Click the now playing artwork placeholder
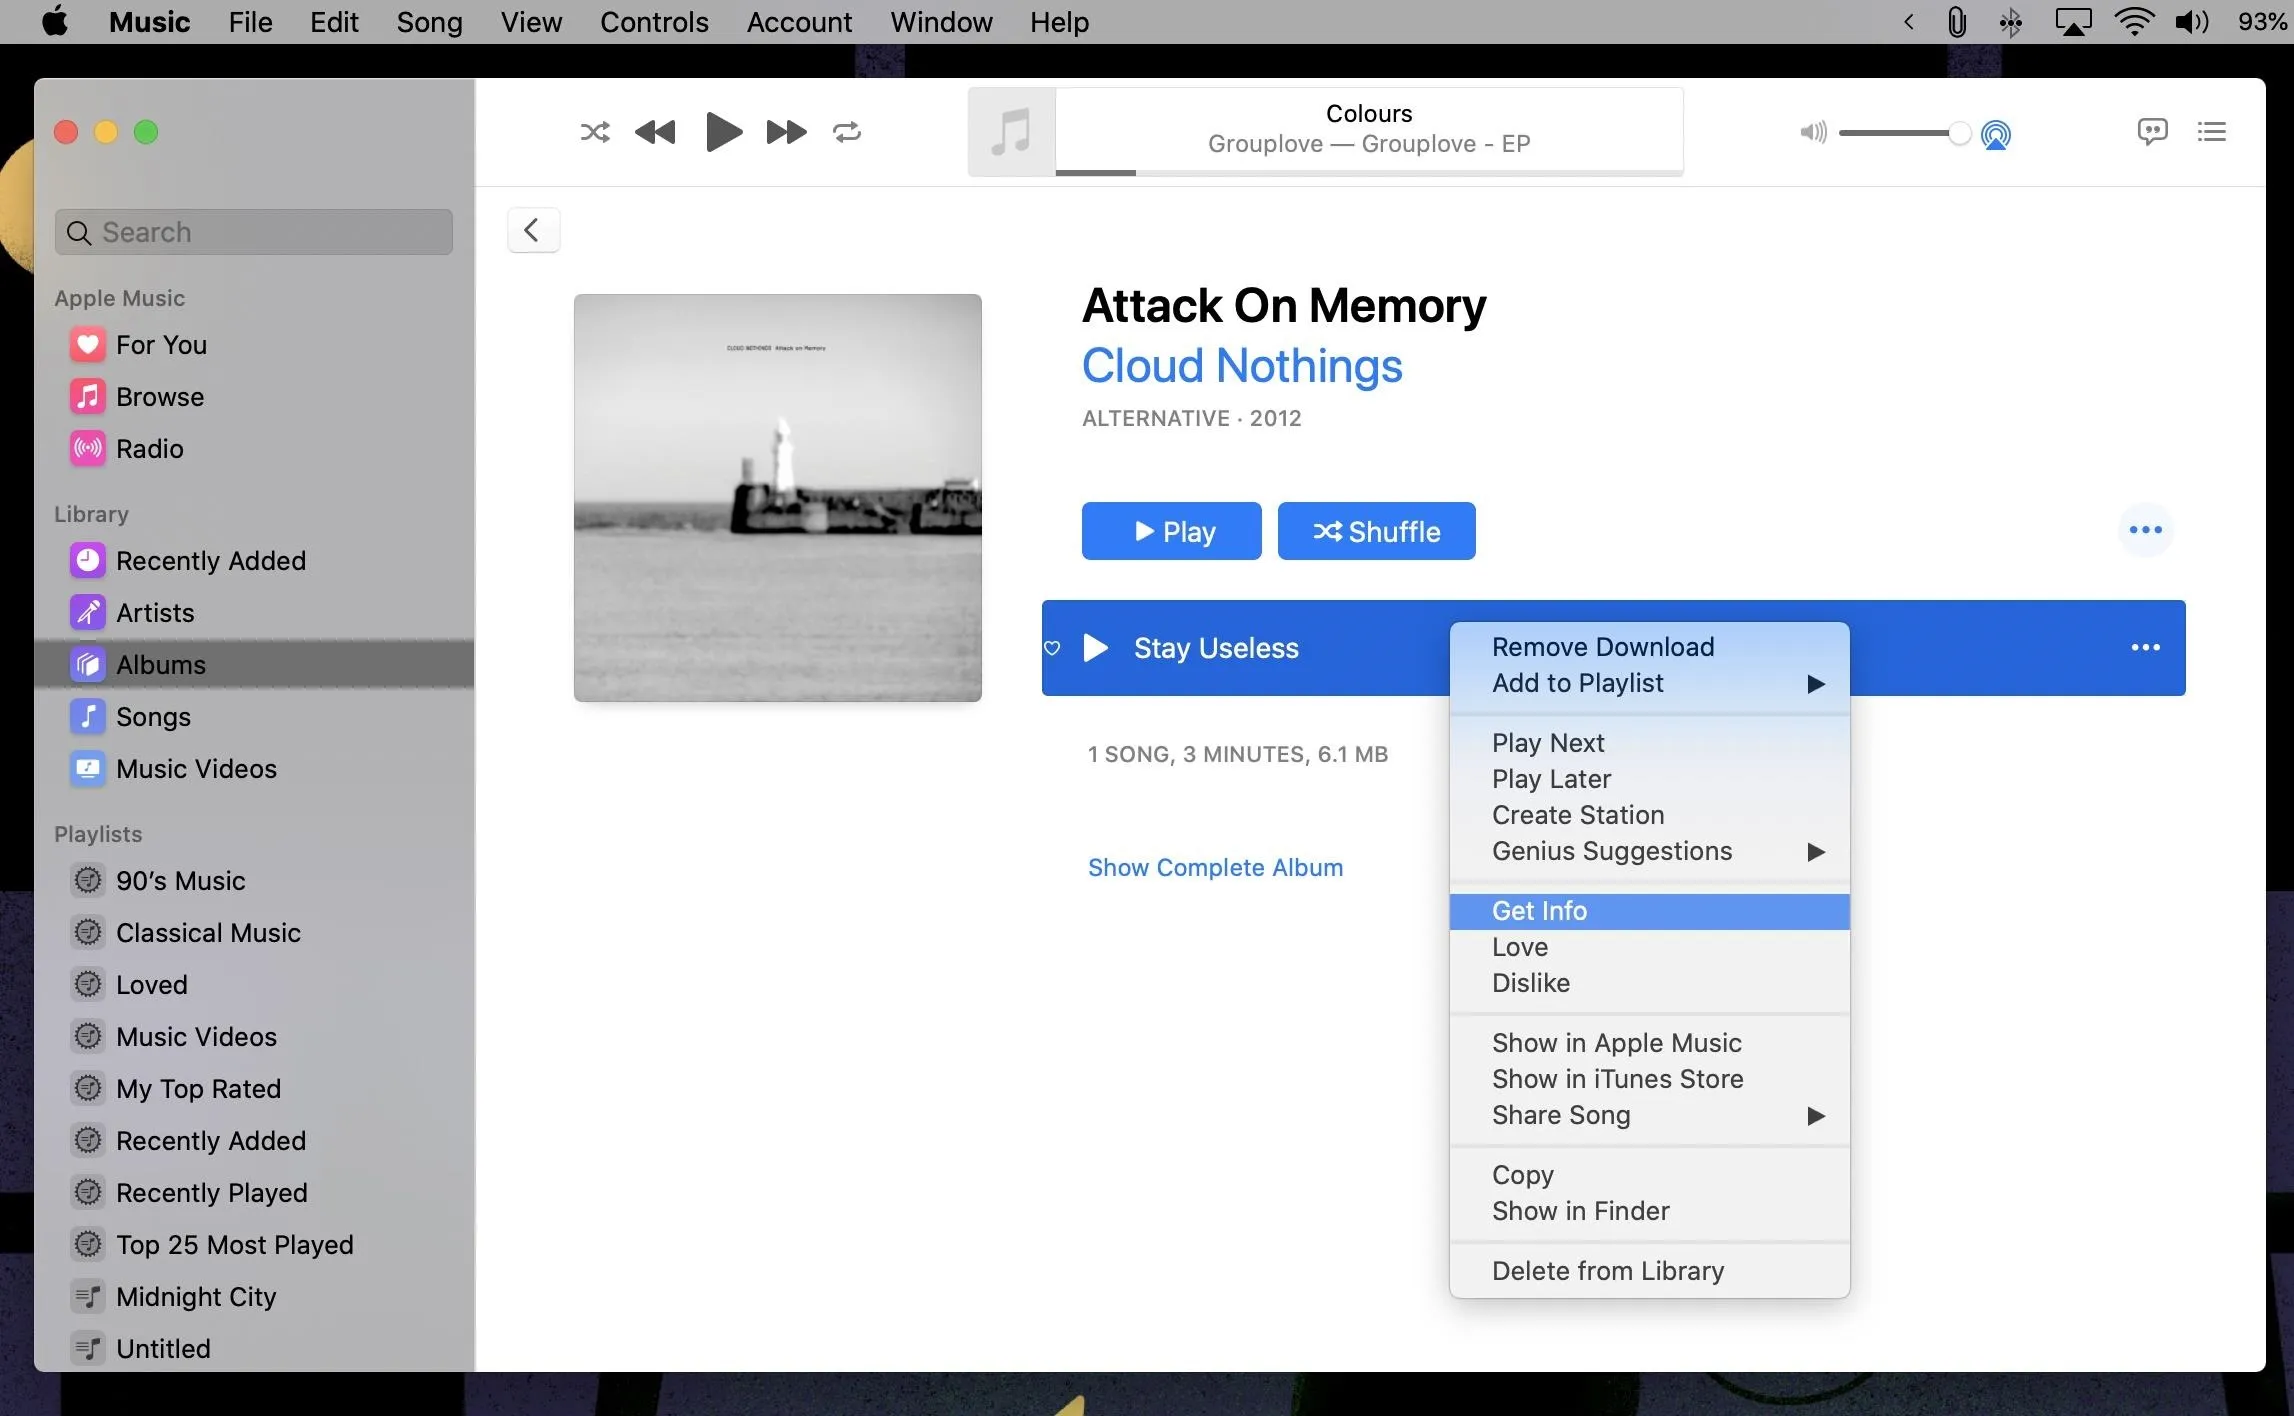This screenshot has height=1416, width=2294. point(1011,132)
